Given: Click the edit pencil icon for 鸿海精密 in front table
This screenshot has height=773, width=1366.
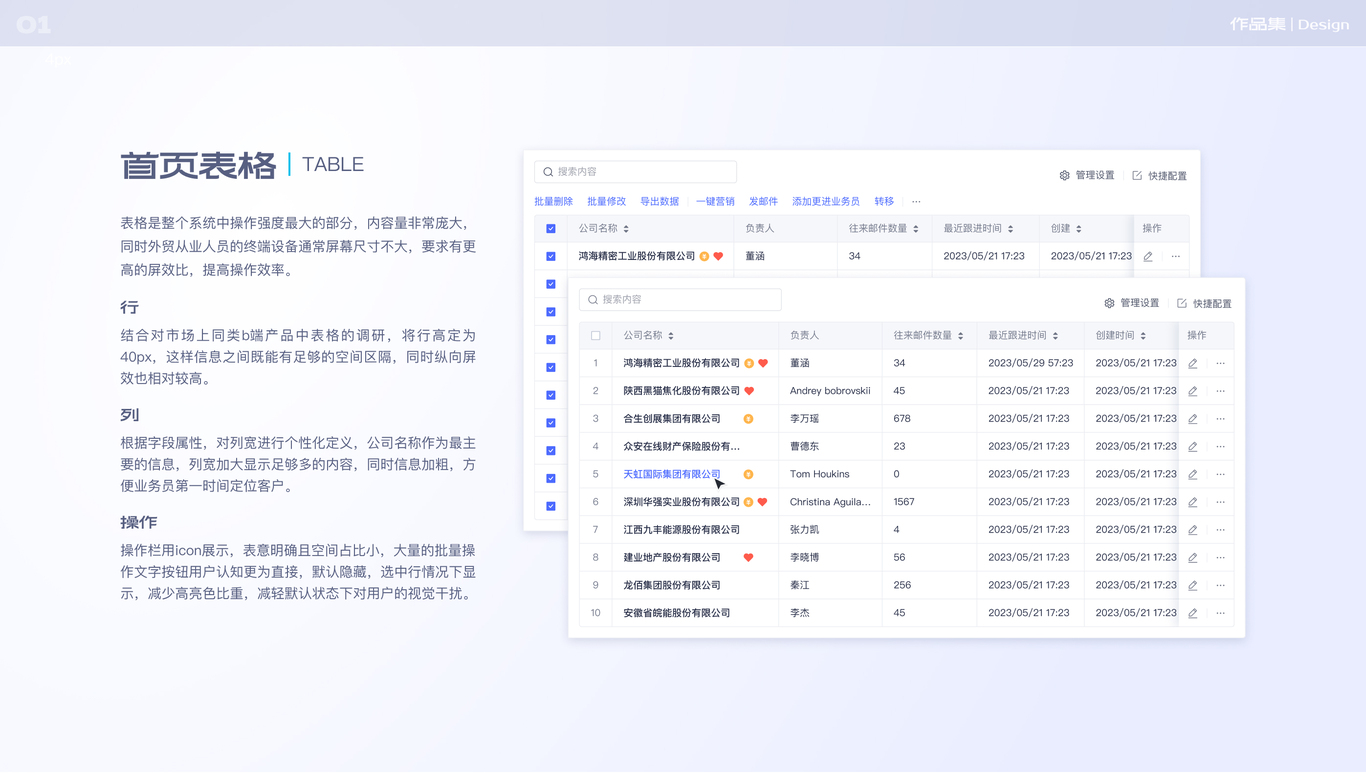Looking at the screenshot, I should (x=1193, y=364).
